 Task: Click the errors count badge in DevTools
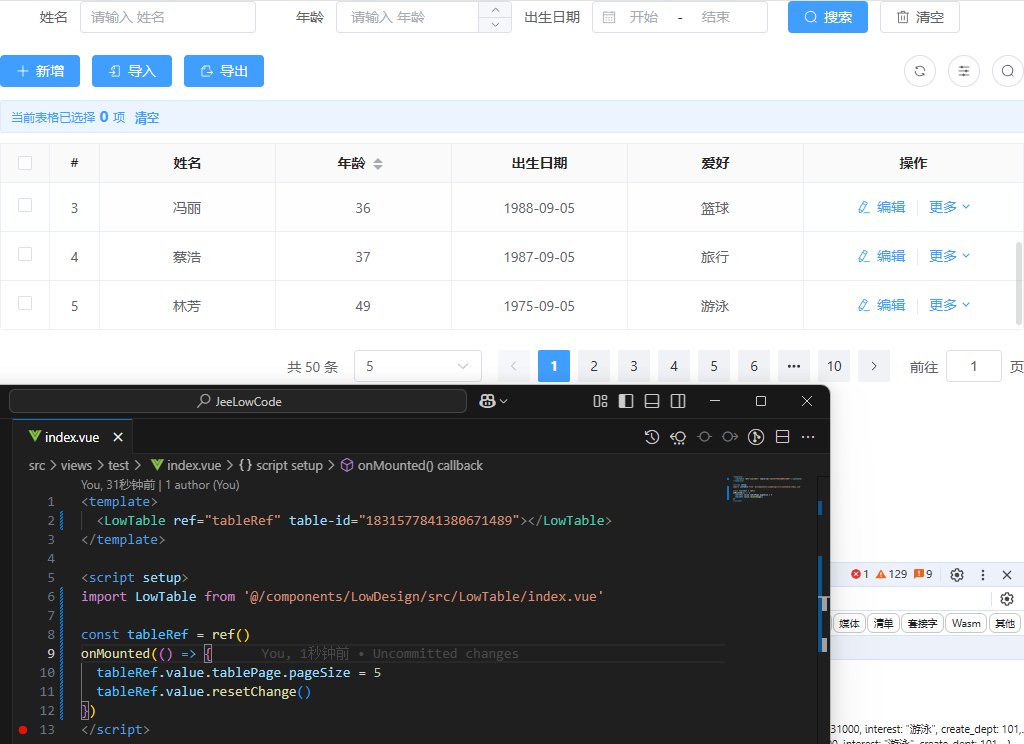(x=859, y=574)
